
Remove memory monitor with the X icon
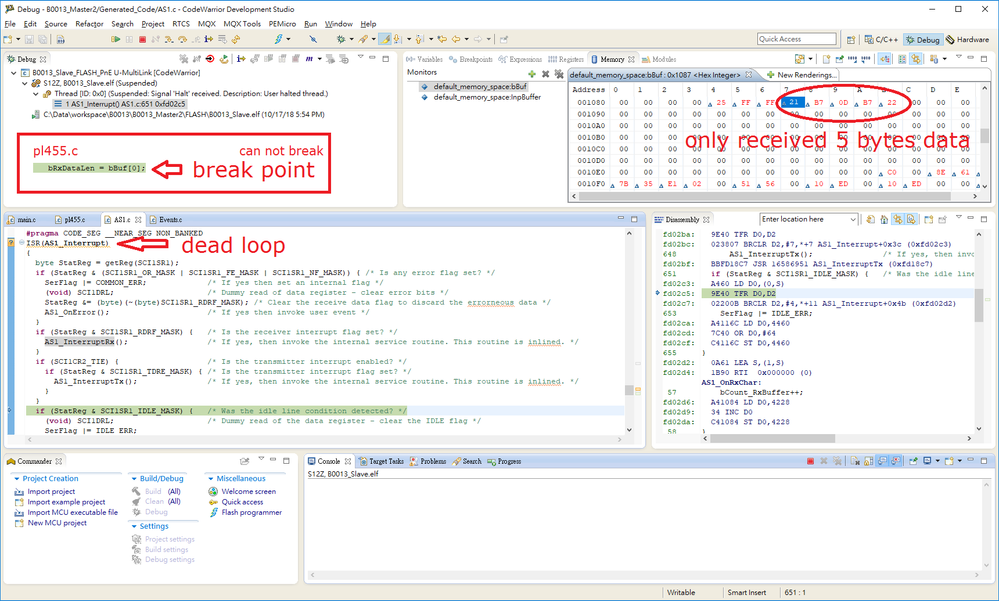[545, 74]
